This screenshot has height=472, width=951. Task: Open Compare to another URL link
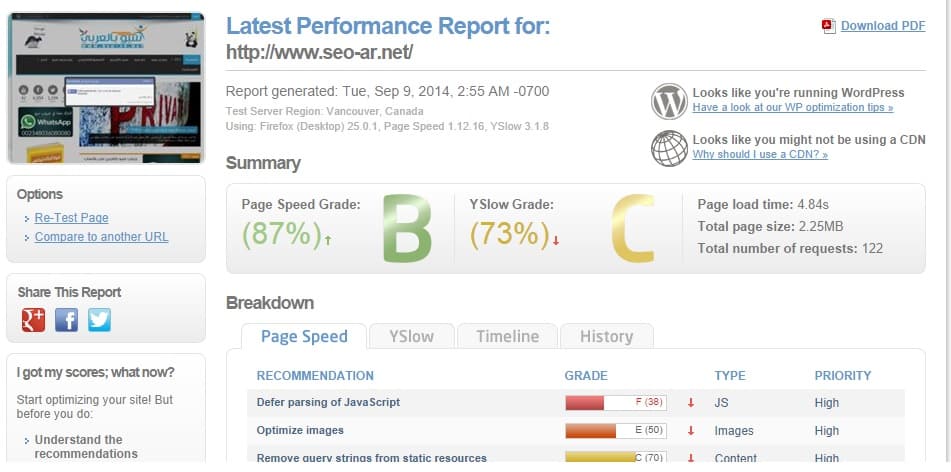point(101,237)
